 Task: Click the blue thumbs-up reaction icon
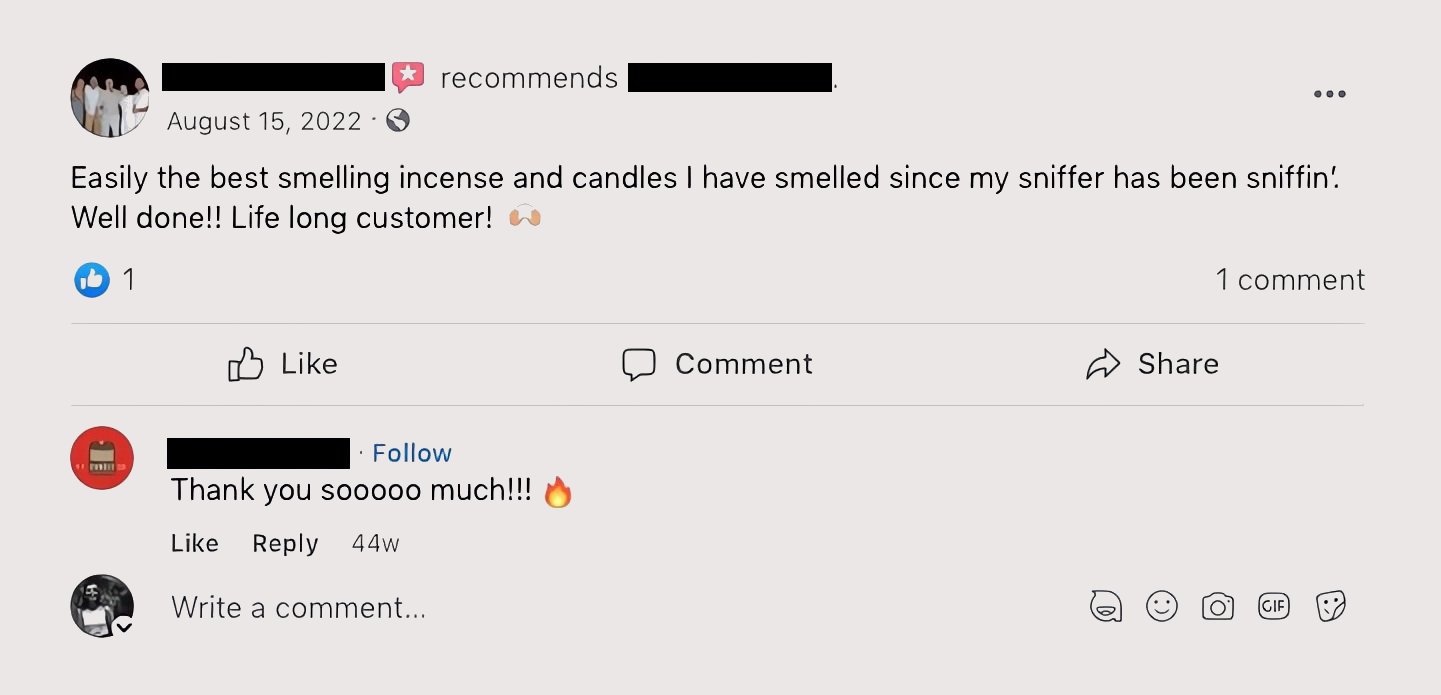tap(92, 280)
